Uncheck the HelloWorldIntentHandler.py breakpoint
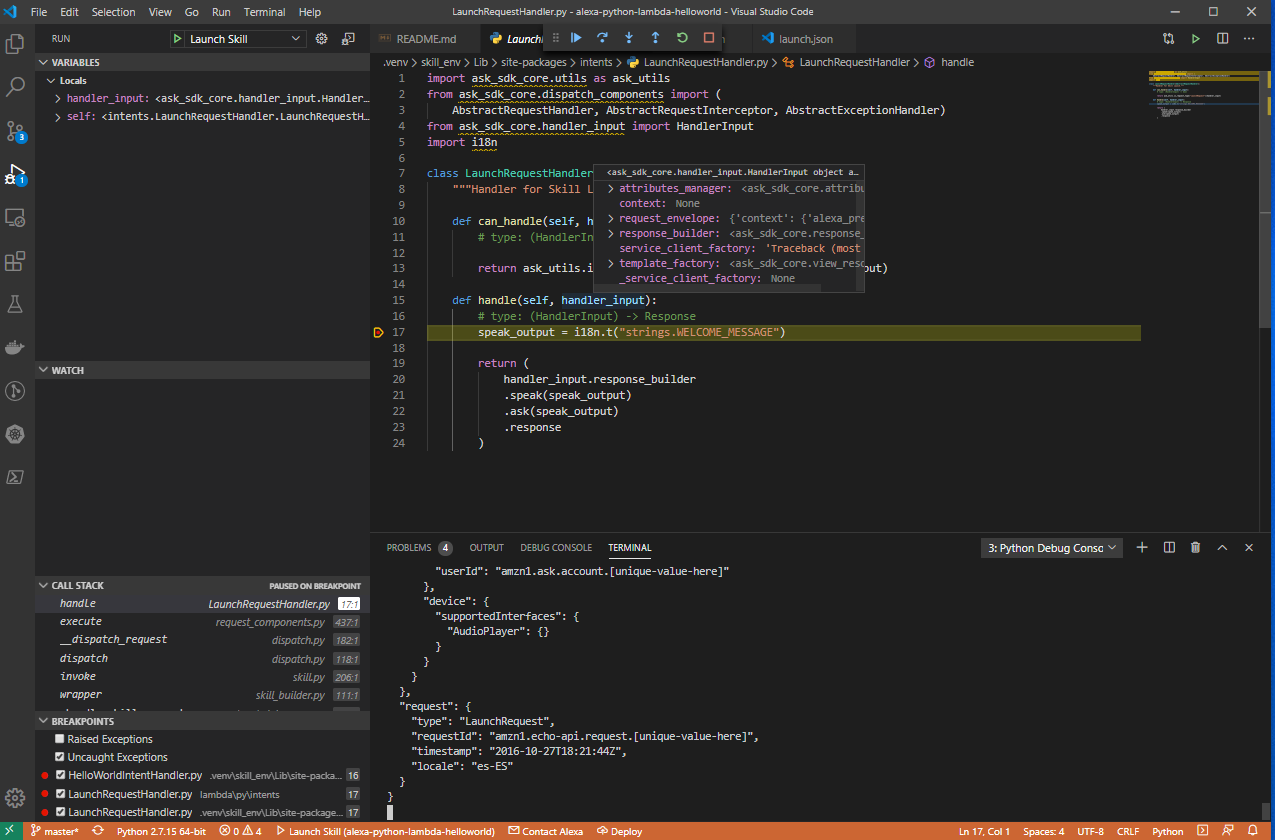 pos(60,775)
